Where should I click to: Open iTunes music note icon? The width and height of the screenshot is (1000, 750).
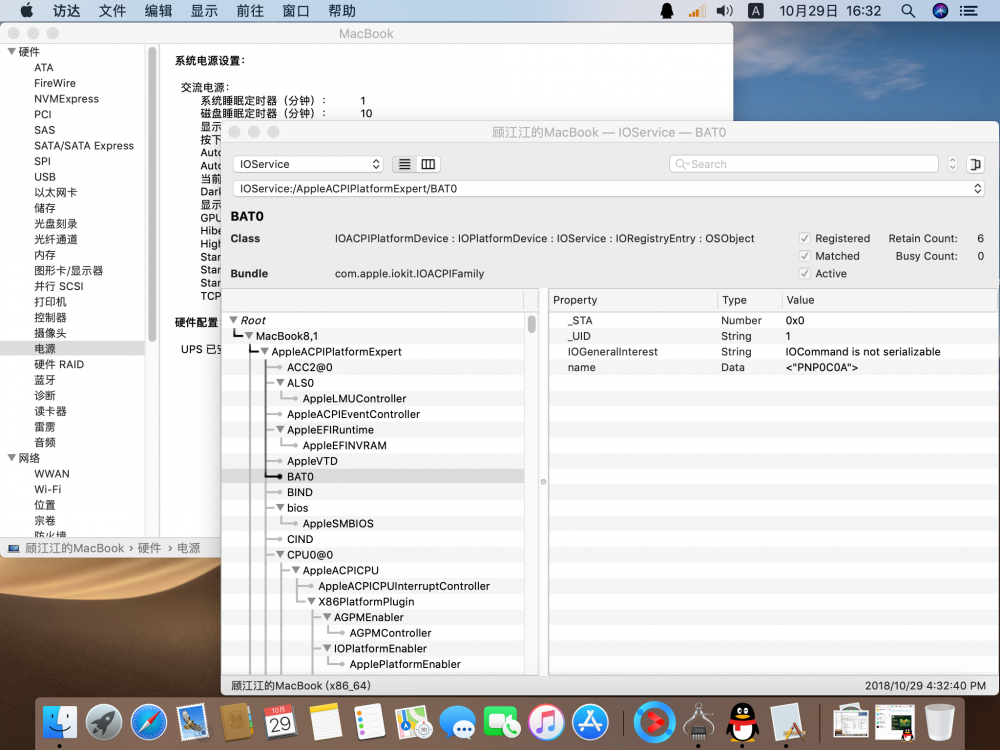tap(546, 722)
